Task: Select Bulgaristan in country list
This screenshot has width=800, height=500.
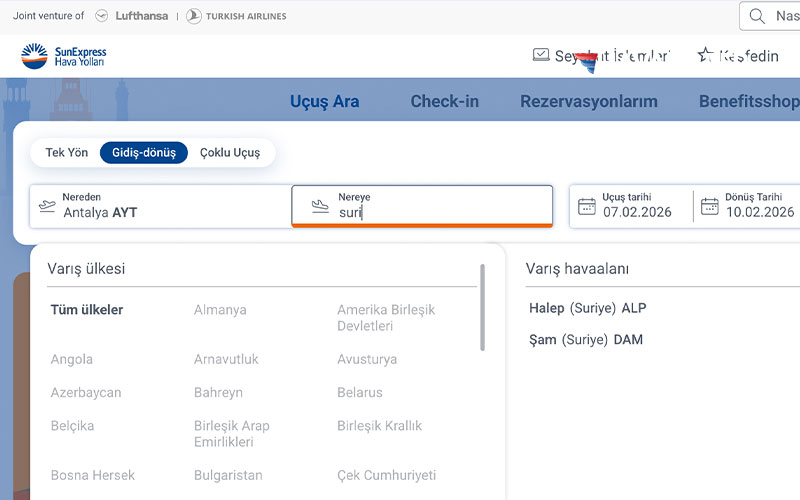Action: coord(228,475)
